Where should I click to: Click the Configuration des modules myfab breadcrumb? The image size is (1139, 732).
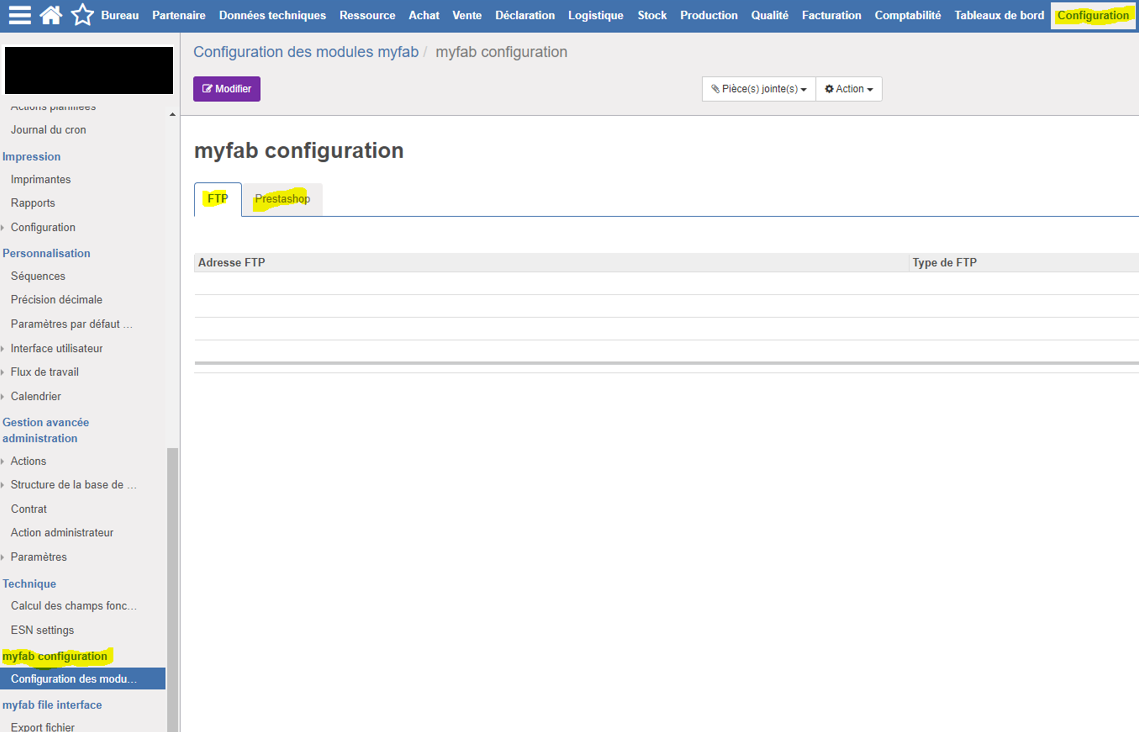pyautogui.click(x=305, y=52)
